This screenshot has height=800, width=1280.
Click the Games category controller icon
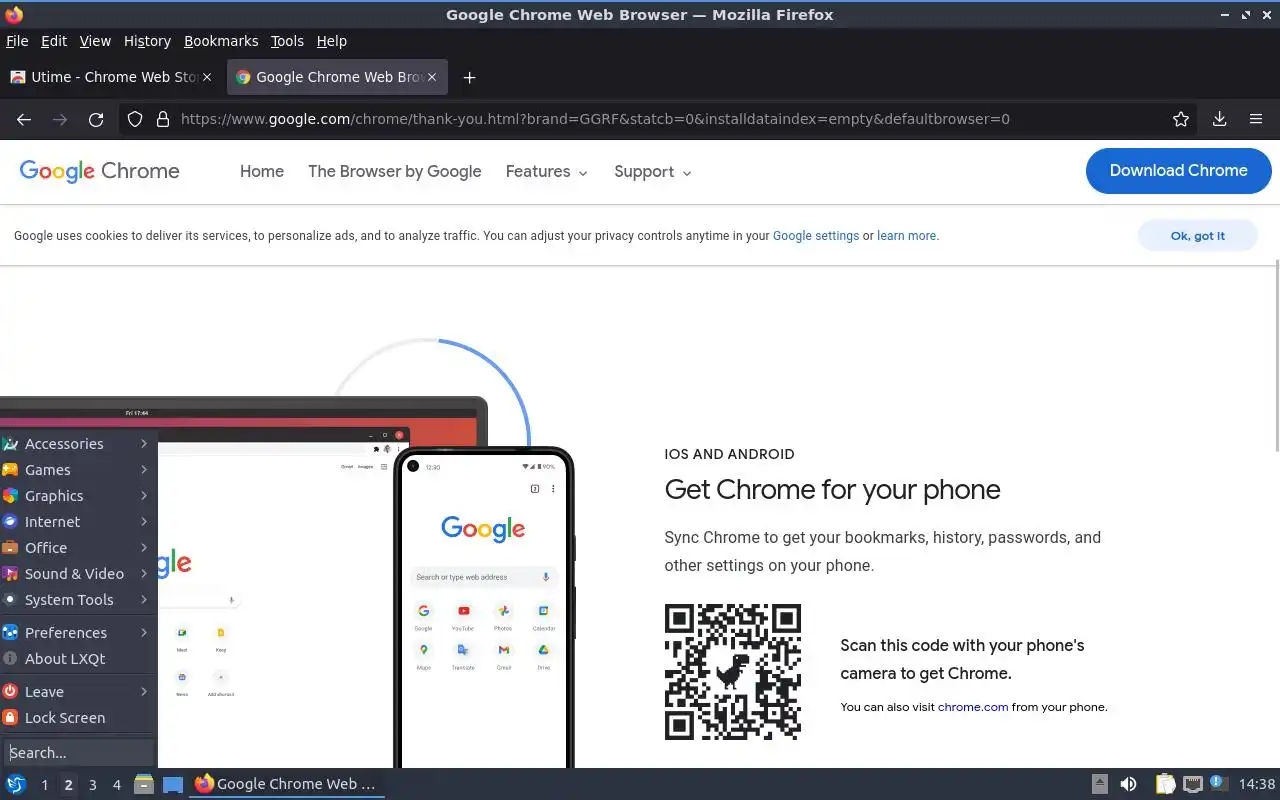tap(10, 470)
